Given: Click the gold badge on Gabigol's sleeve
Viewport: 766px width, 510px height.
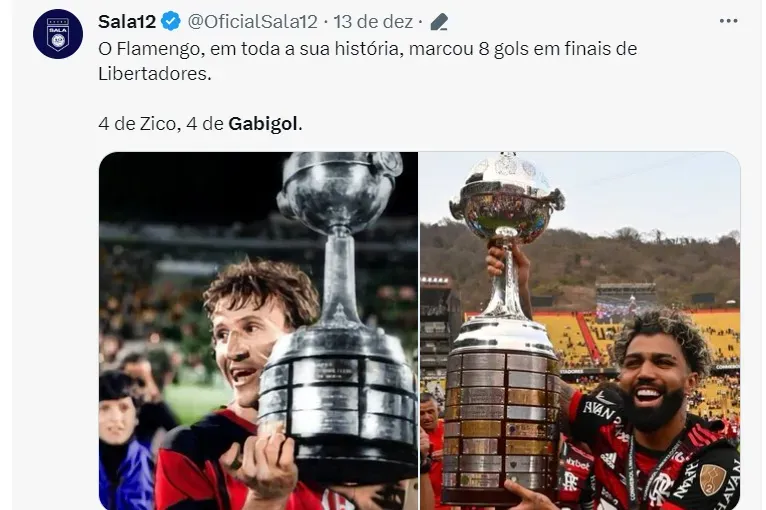Looking at the screenshot, I should (x=713, y=479).
